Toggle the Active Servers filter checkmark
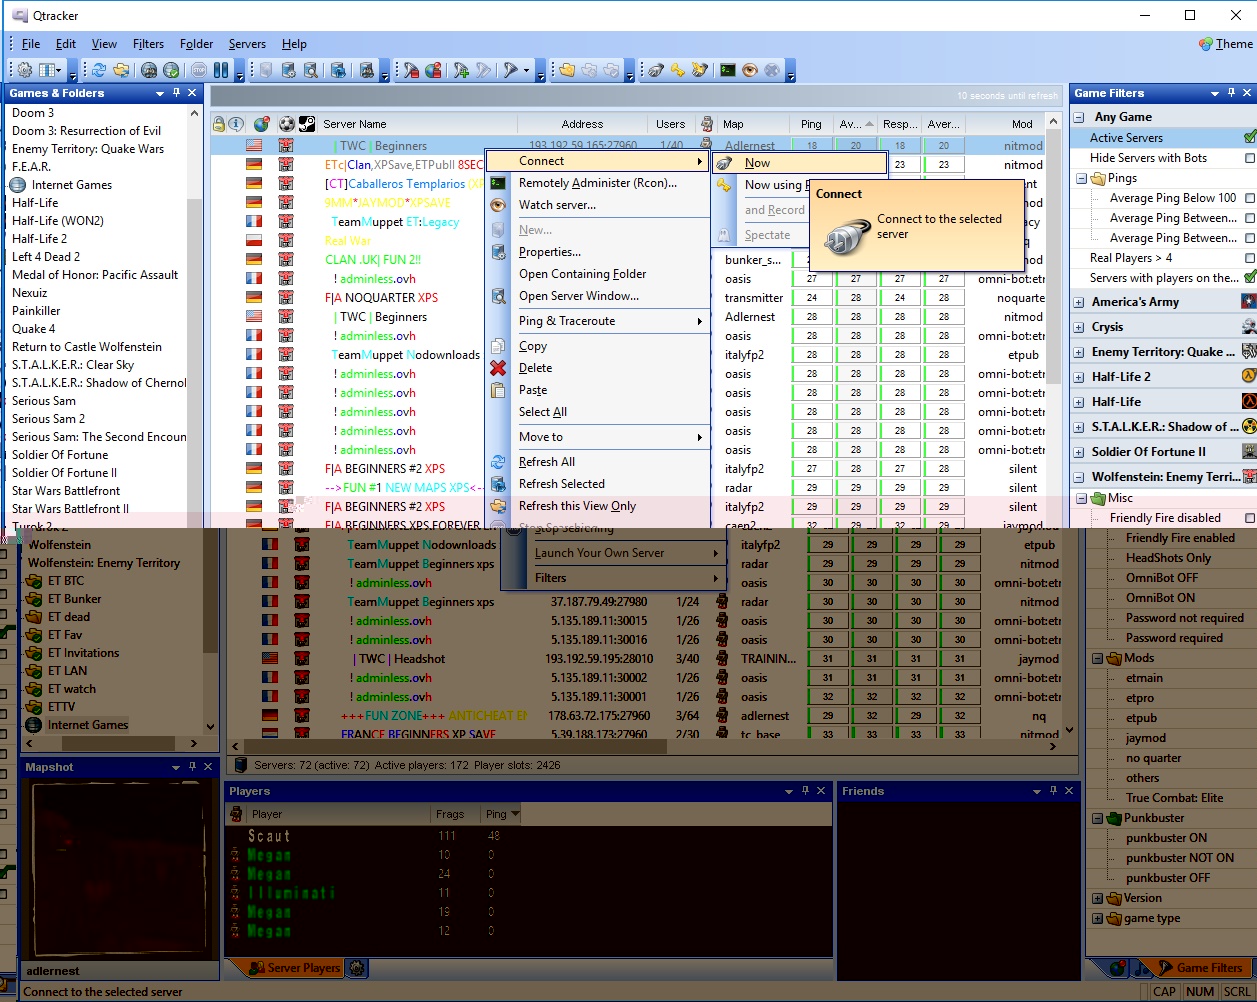Viewport: 1257px width, 1002px height. coord(1249,138)
